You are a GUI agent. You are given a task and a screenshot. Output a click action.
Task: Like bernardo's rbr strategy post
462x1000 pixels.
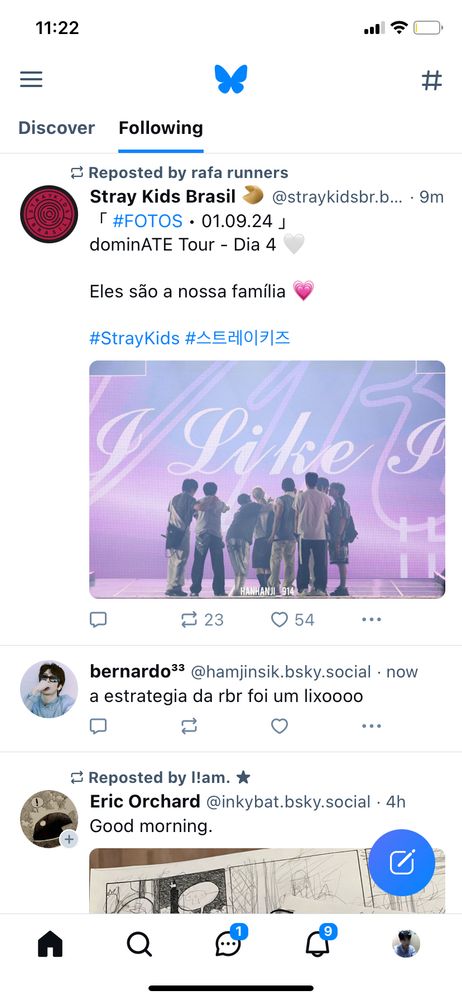(279, 726)
